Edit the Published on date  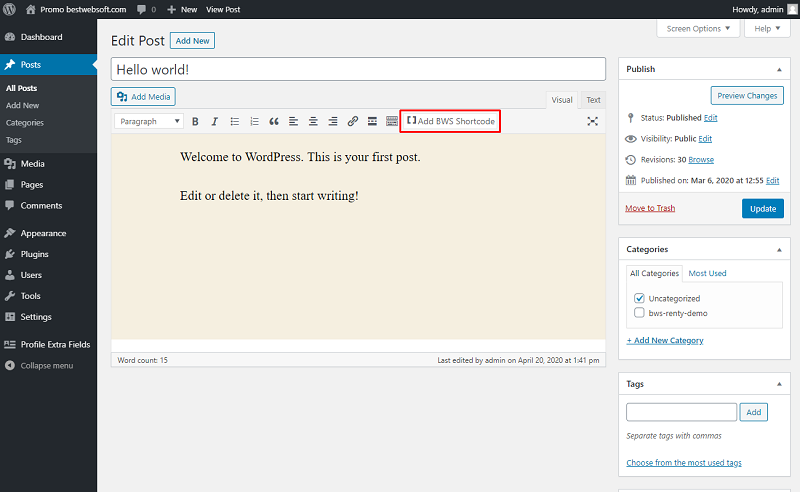click(x=772, y=181)
